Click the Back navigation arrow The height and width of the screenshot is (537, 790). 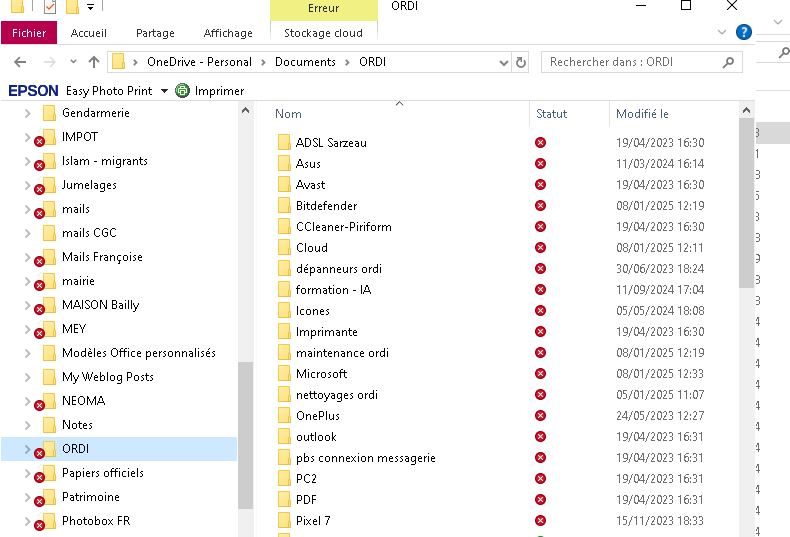pos(20,62)
